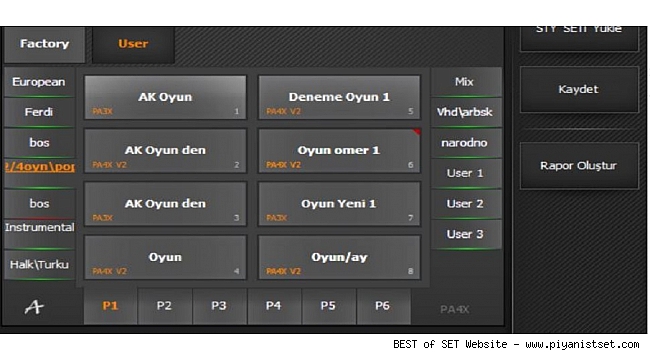Go to page P5
The height and width of the screenshot is (360, 650).
pos(328,306)
